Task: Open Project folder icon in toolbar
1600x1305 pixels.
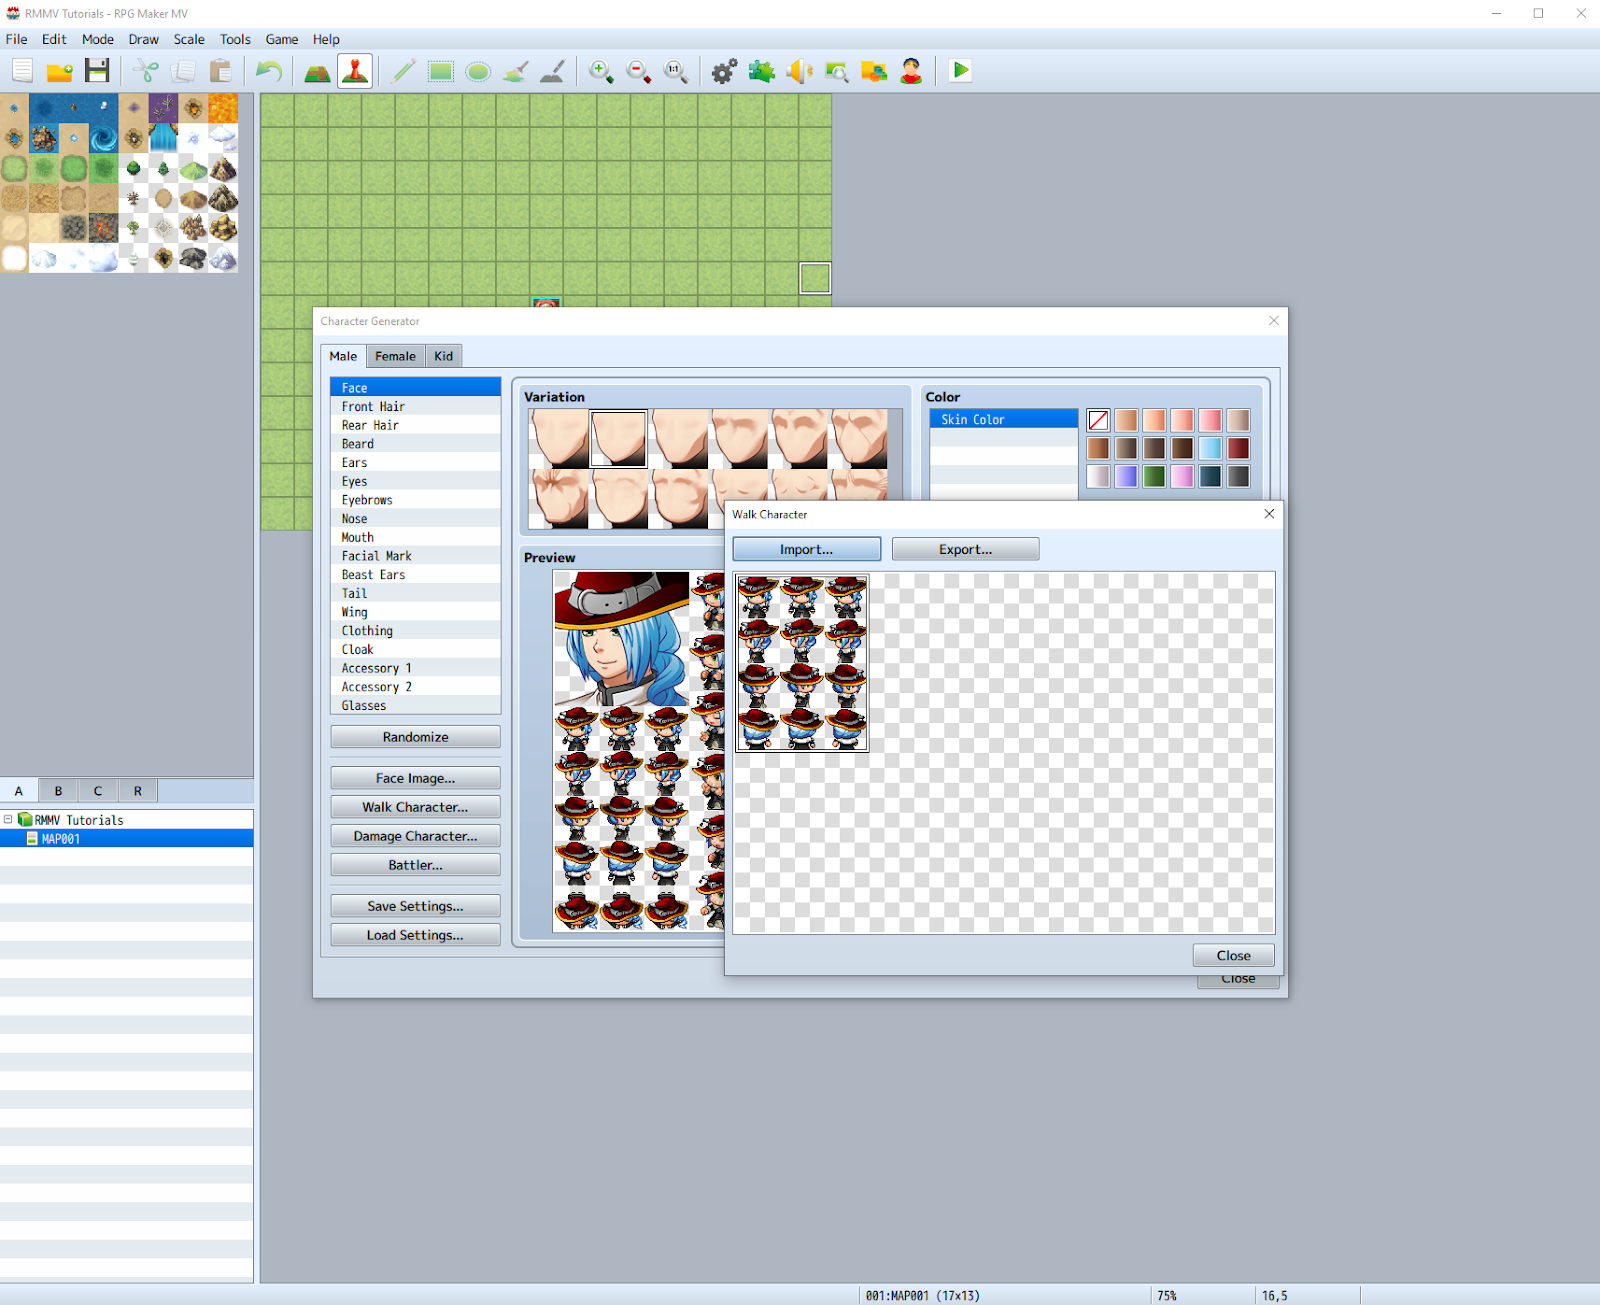Action: 60,71
